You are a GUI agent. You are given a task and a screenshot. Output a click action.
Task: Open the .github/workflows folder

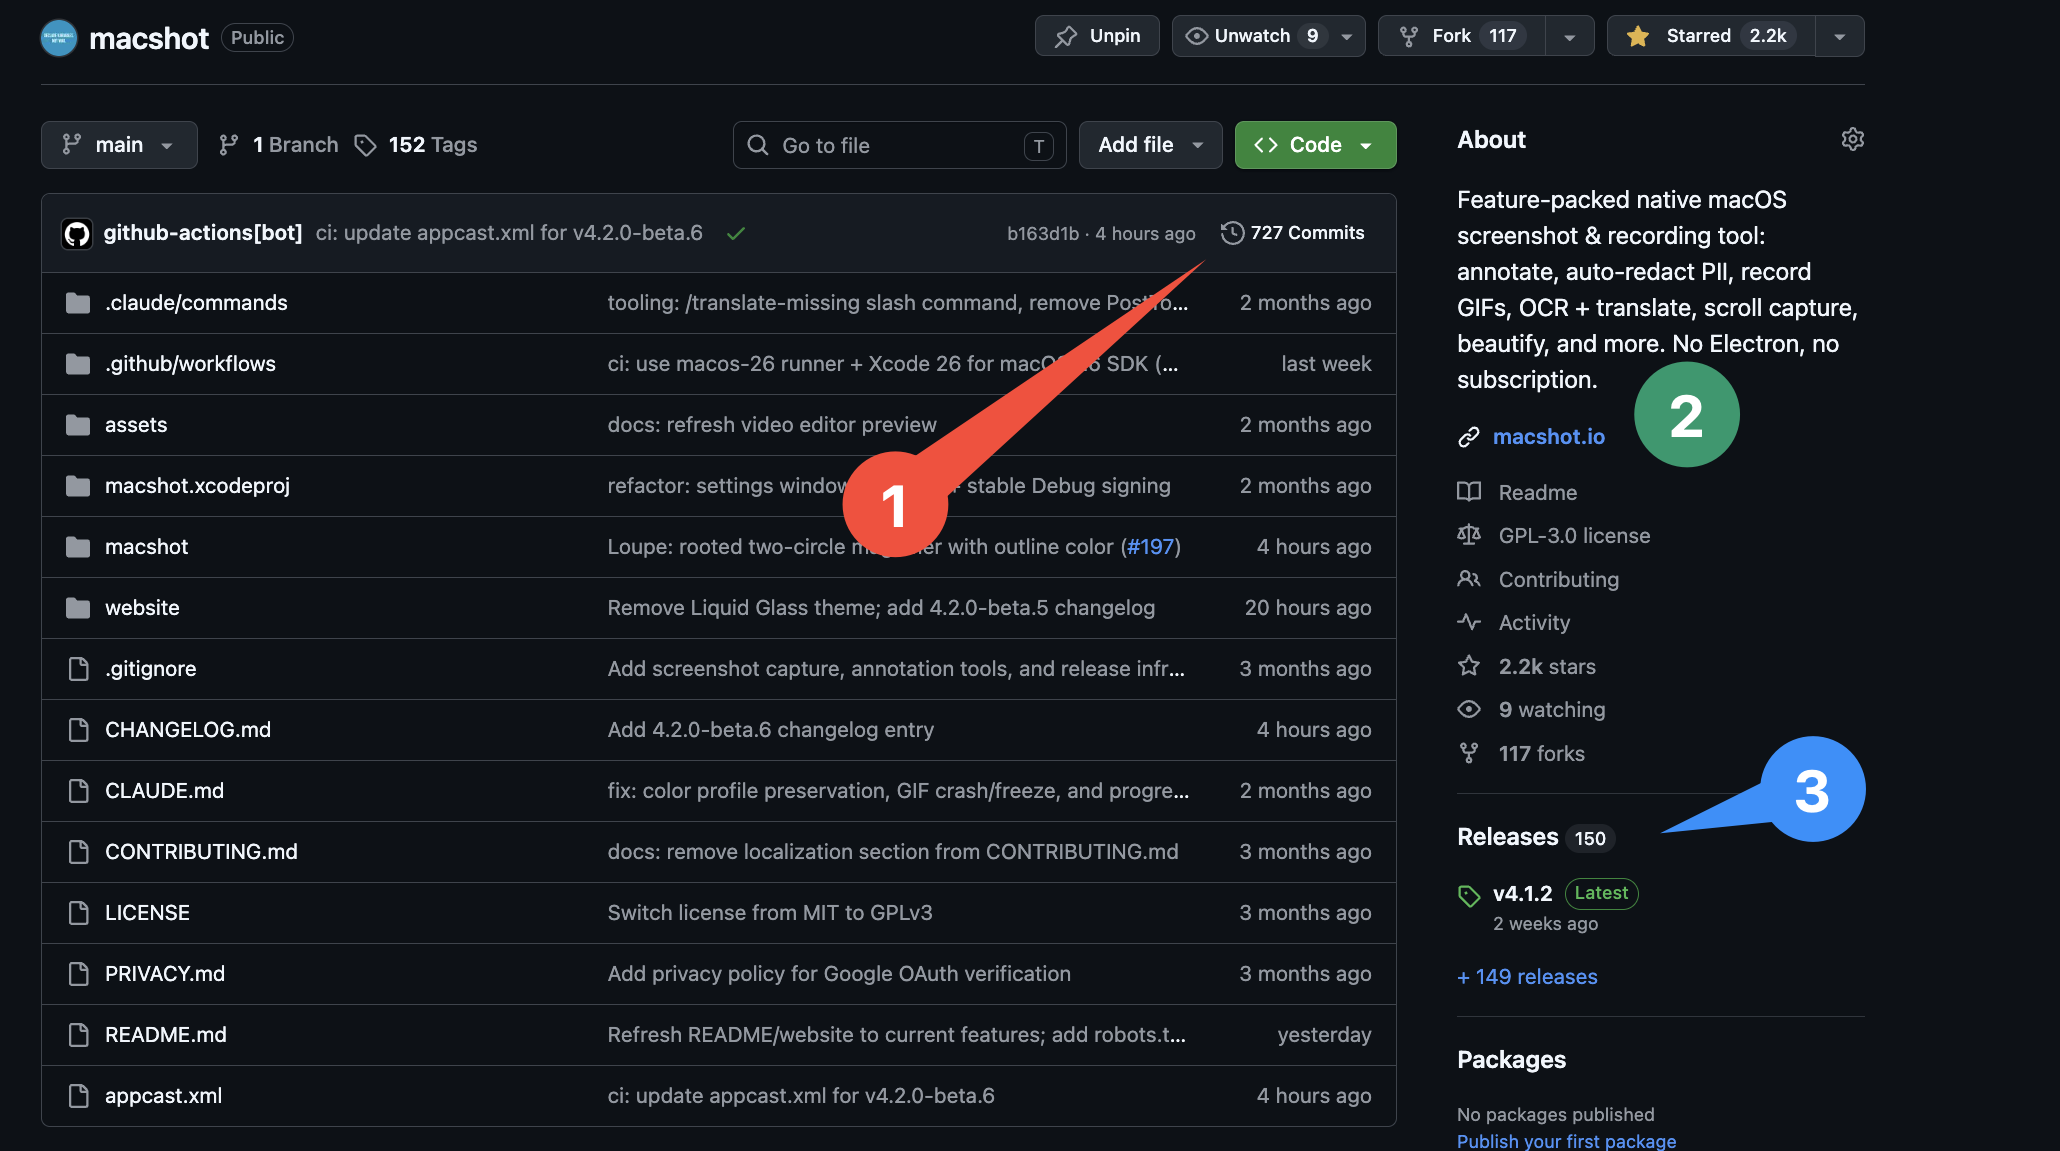tap(190, 364)
